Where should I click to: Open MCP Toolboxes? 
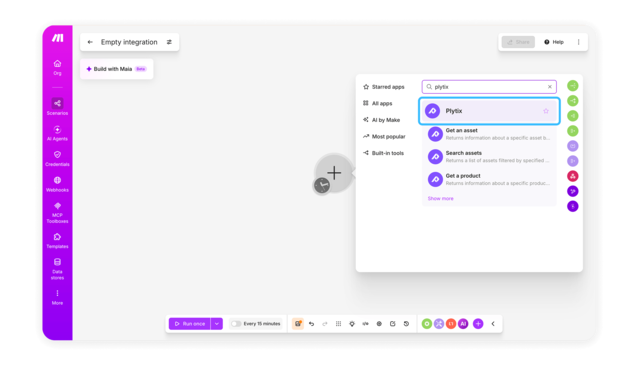click(57, 212)
